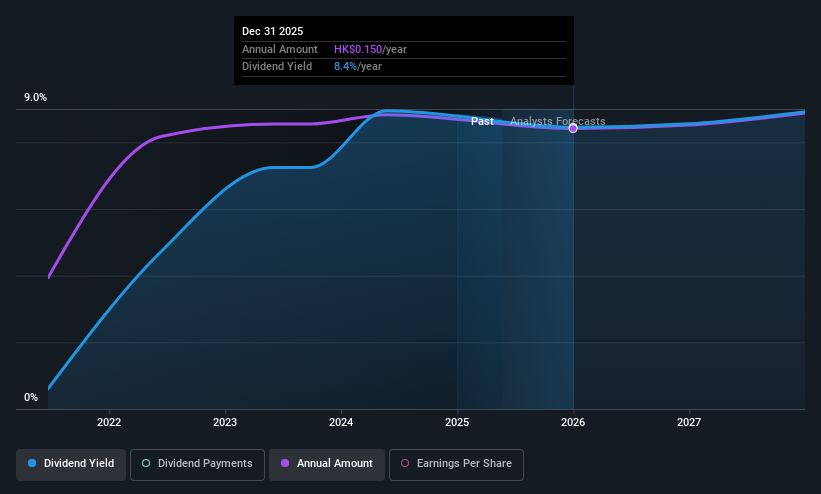The width and height of the screenshot is (821, 494).
Task: Click the HK$0.150/year tooltip value
Action: 370,49
